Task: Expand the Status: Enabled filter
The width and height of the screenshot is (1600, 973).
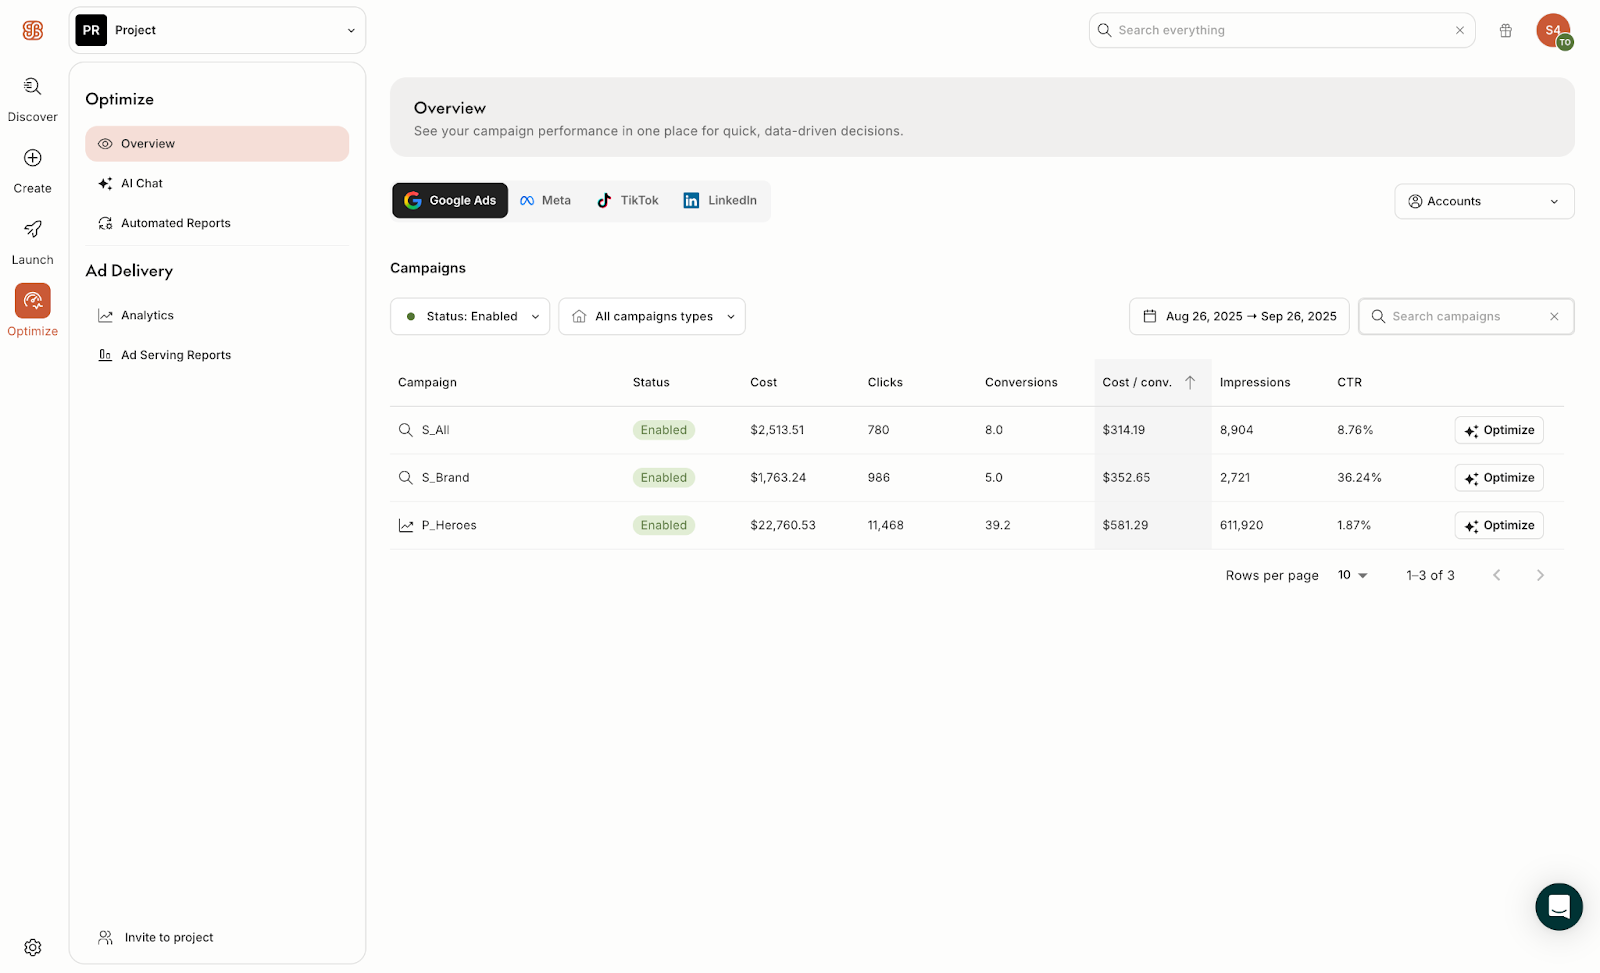Action: 470,316
